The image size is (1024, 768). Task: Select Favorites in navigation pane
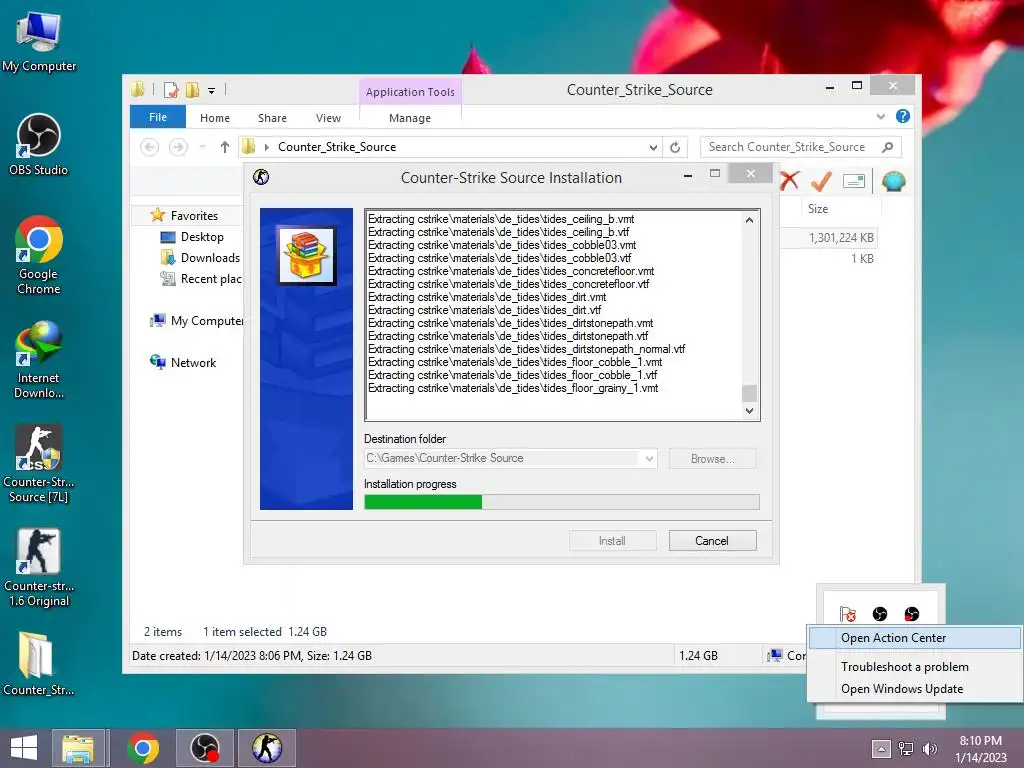185,216
